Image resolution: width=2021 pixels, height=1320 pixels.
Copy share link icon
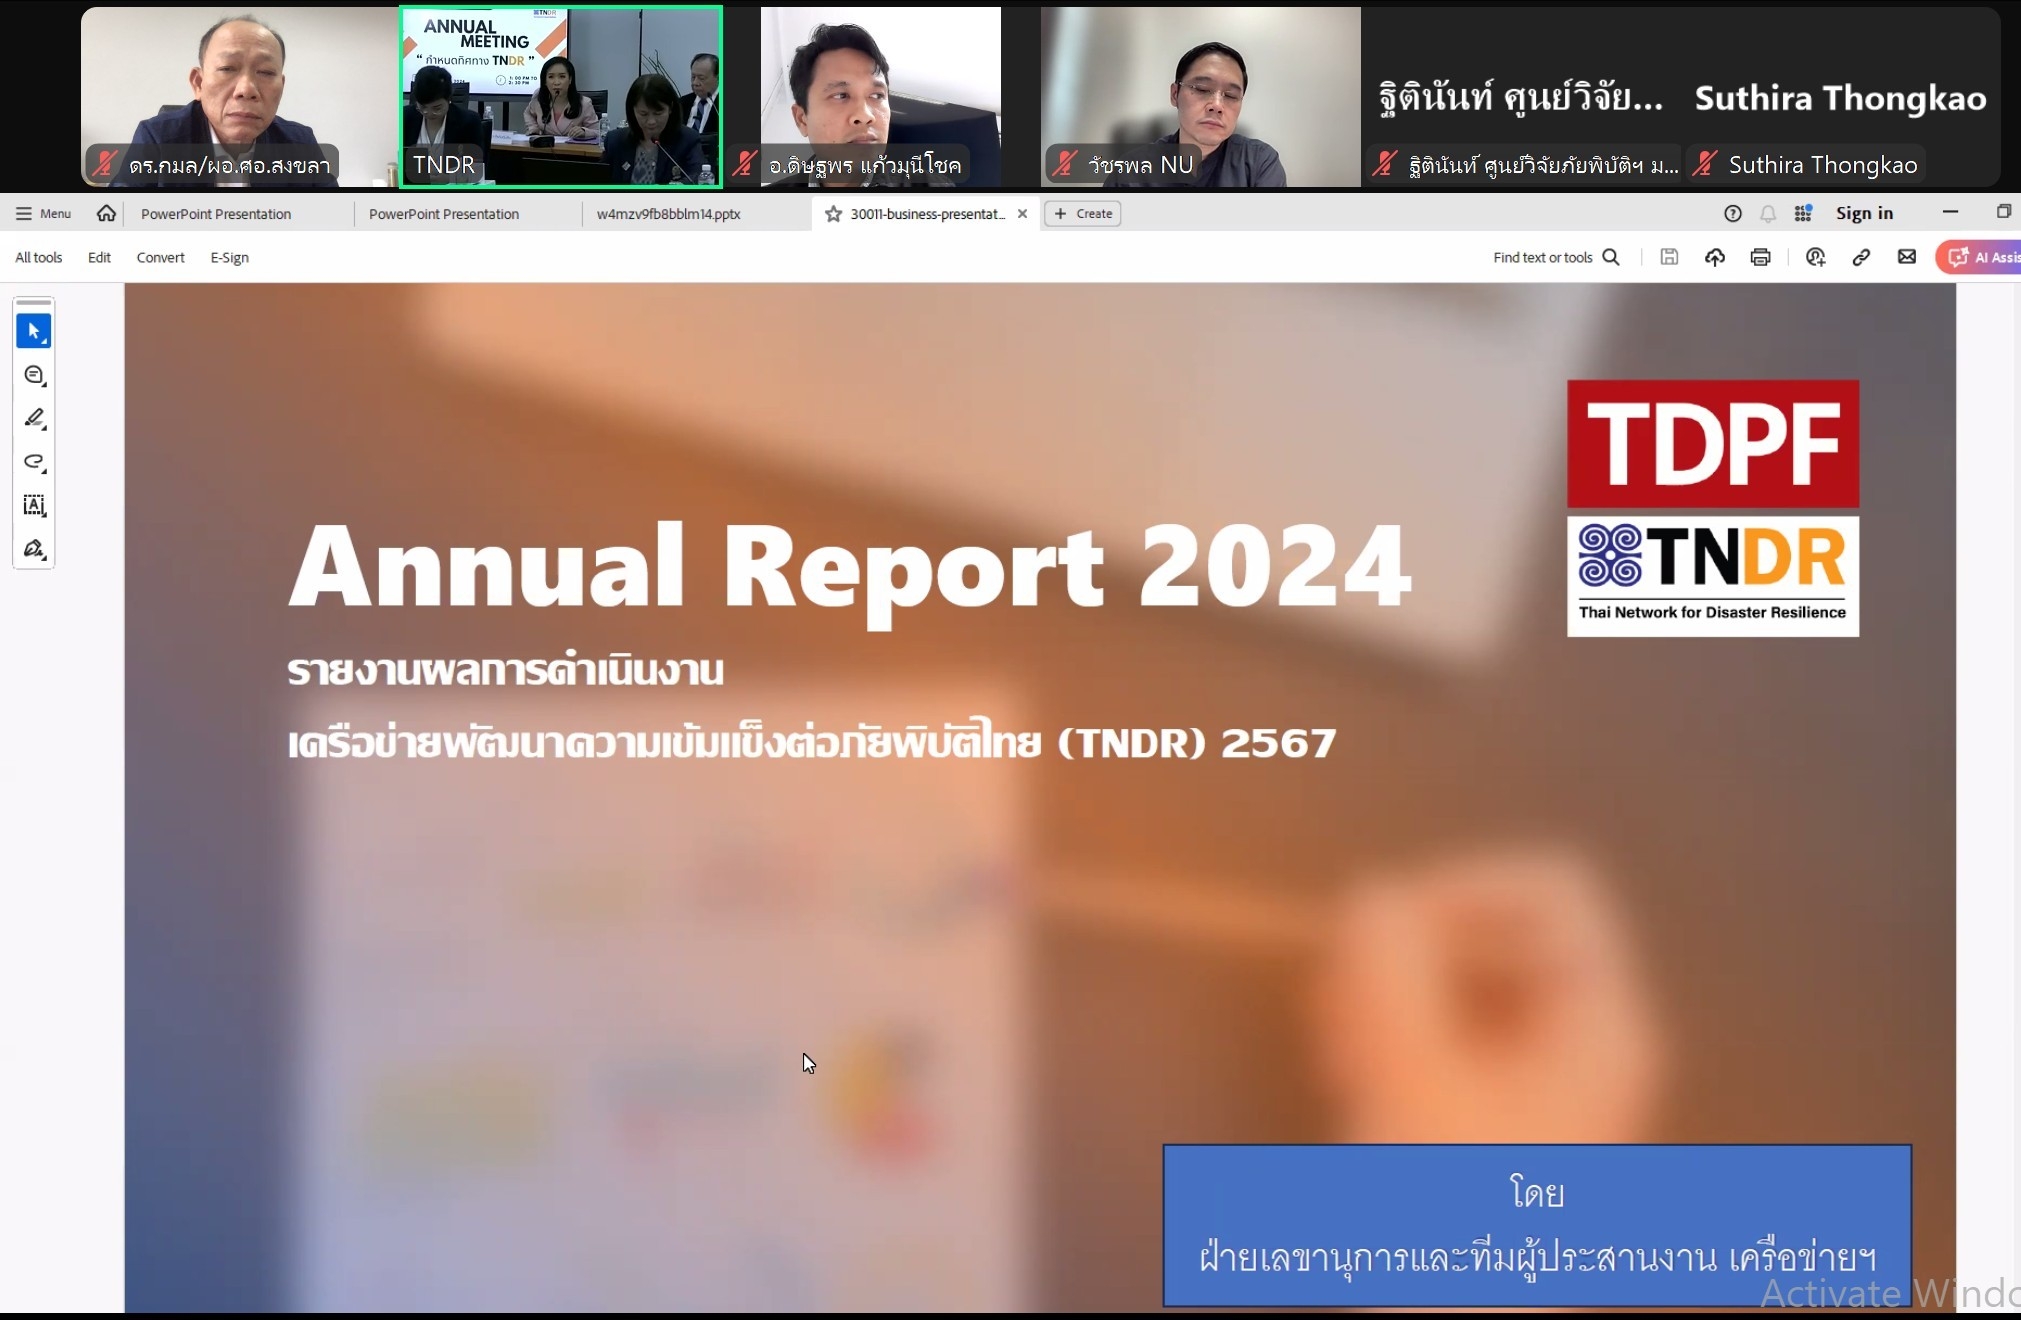[1861, 257]
